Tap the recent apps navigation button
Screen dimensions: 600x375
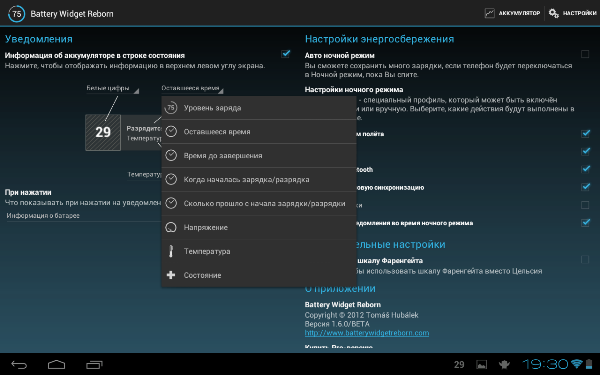pyautogui.click(x=94, y=365)
